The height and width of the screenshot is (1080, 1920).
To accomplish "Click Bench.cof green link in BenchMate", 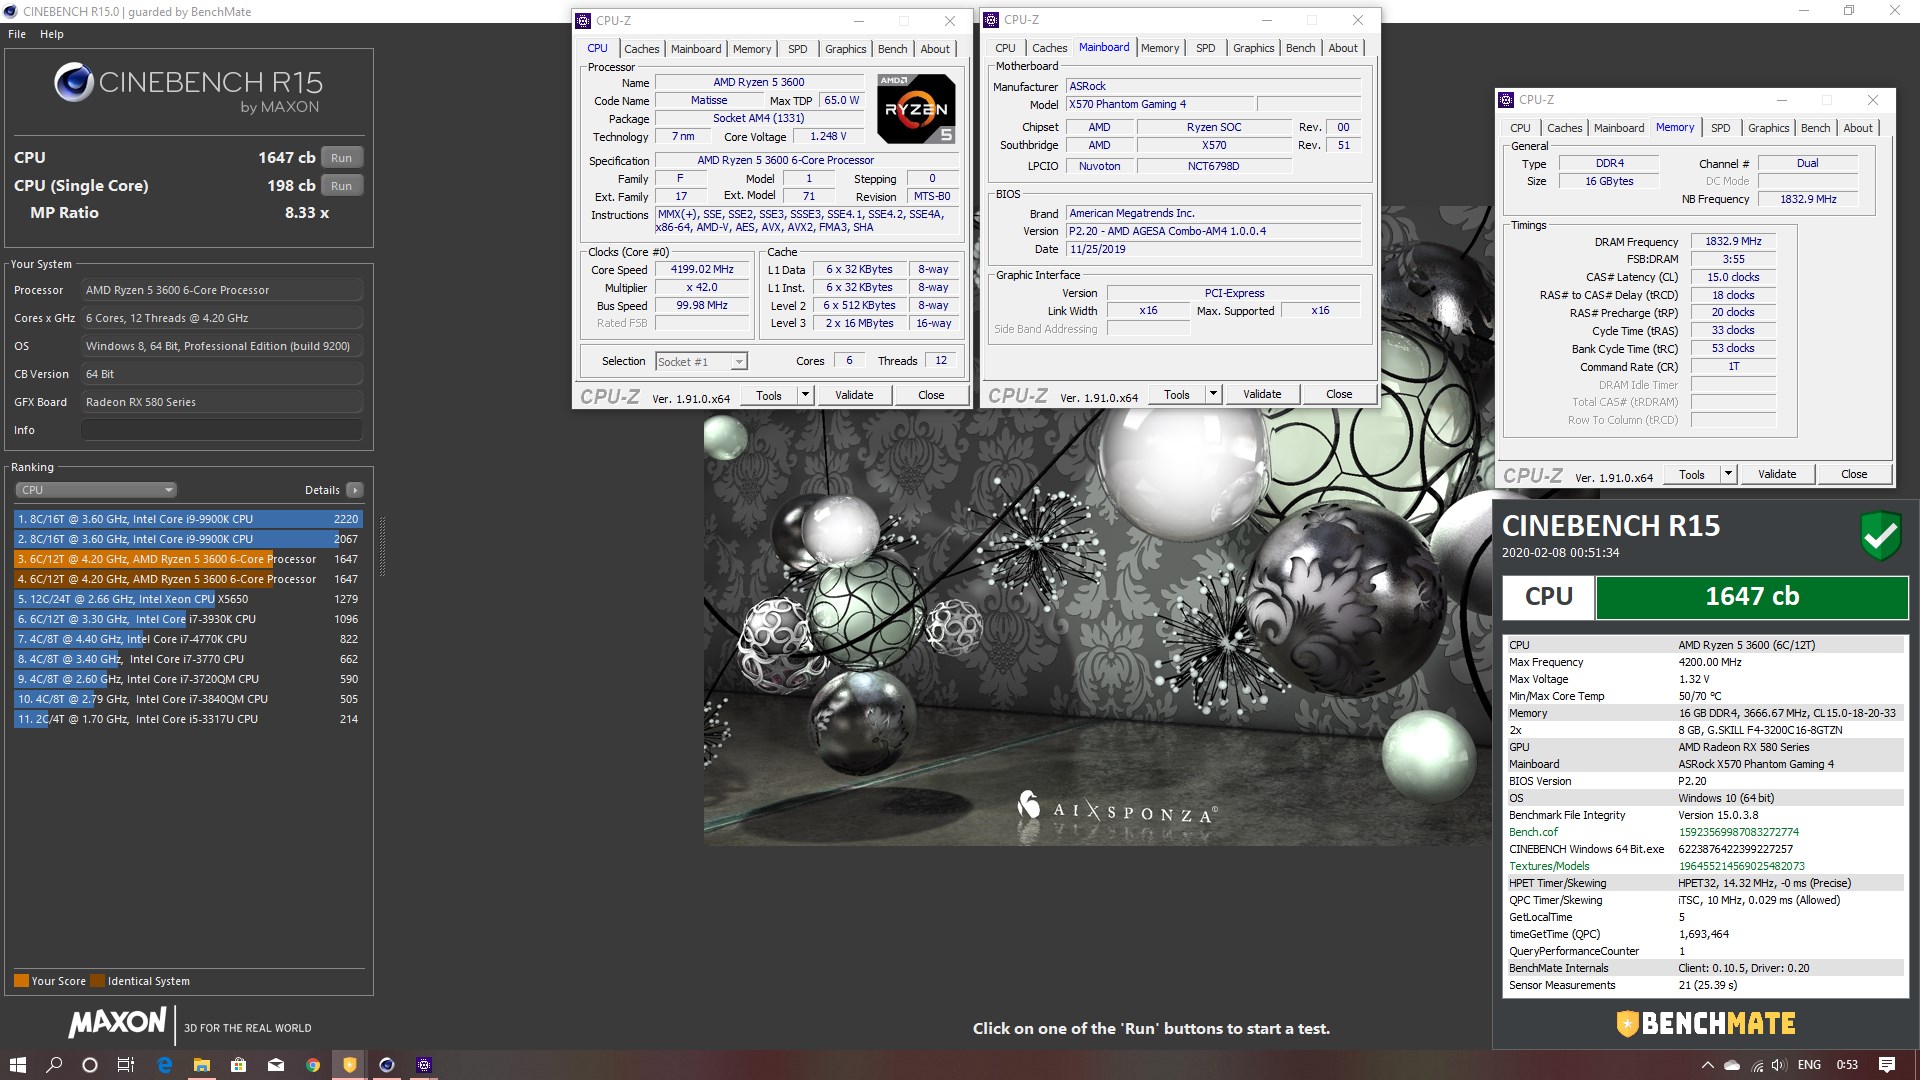I will coord(1533,832).
